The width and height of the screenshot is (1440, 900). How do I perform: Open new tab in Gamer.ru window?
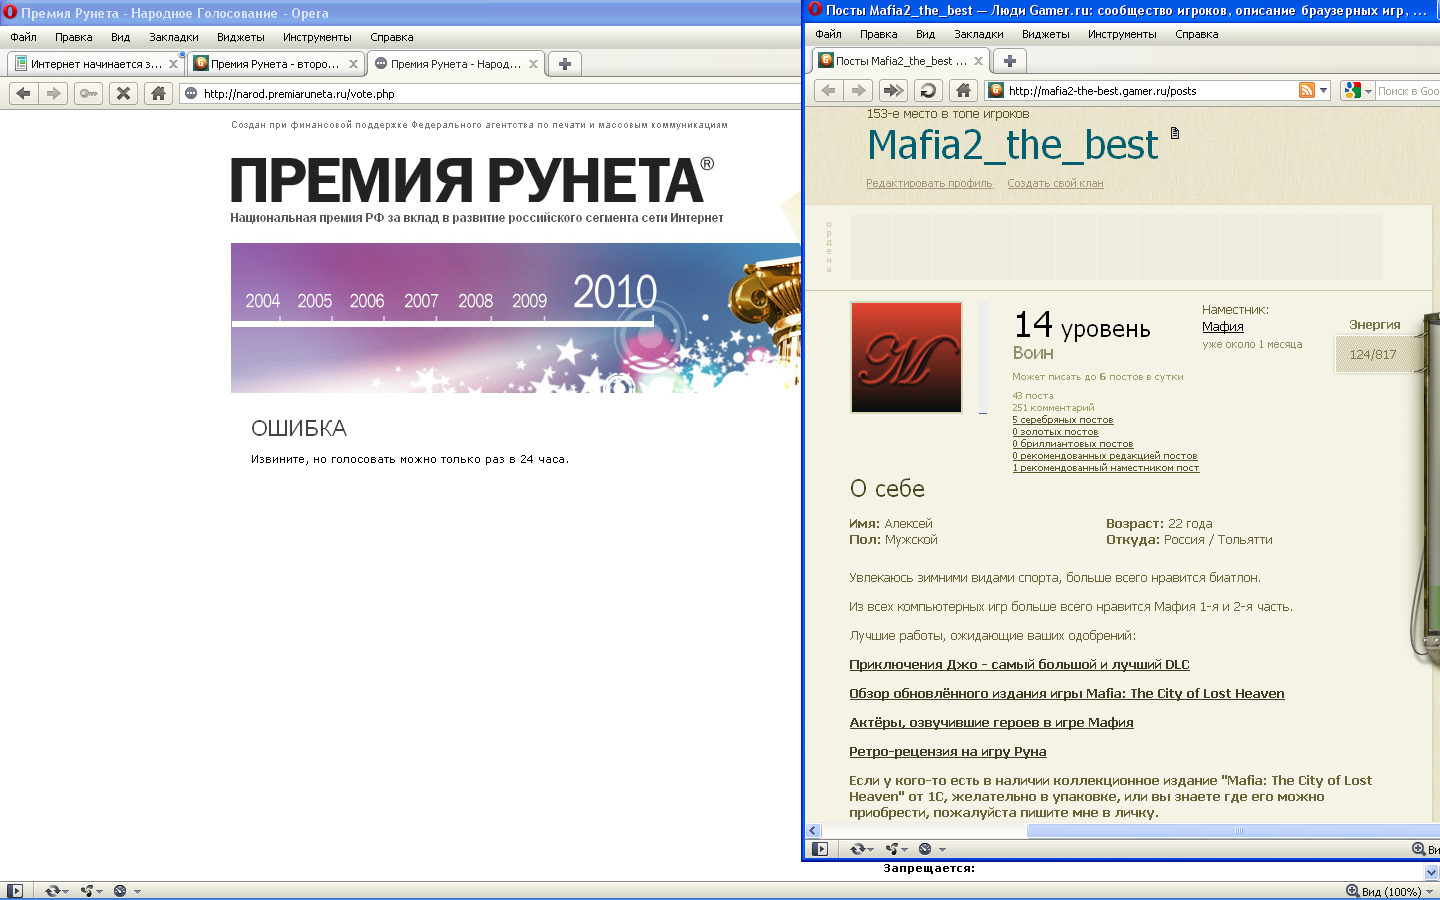(x=1009, y=61)
